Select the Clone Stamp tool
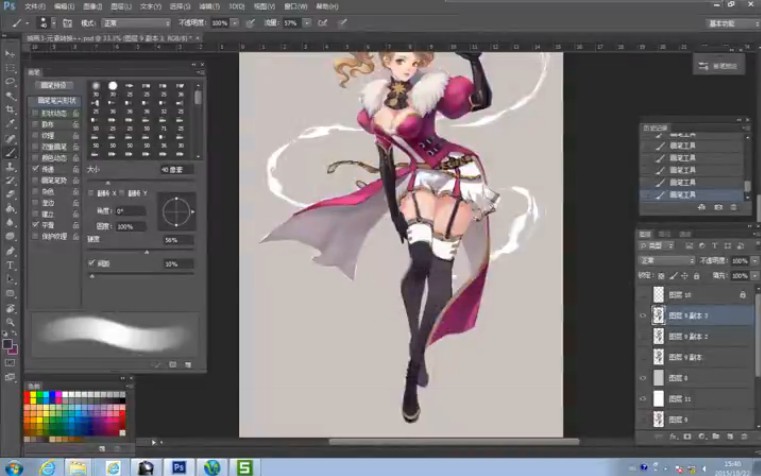The height and width of the screenshot is (476, 761). [10, 167]
